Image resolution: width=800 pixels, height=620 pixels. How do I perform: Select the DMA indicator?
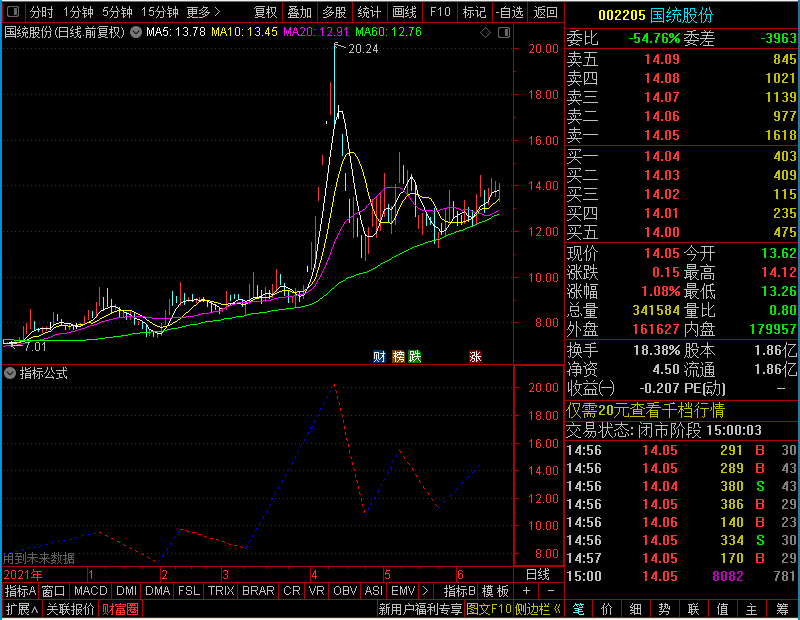point(157,591)
